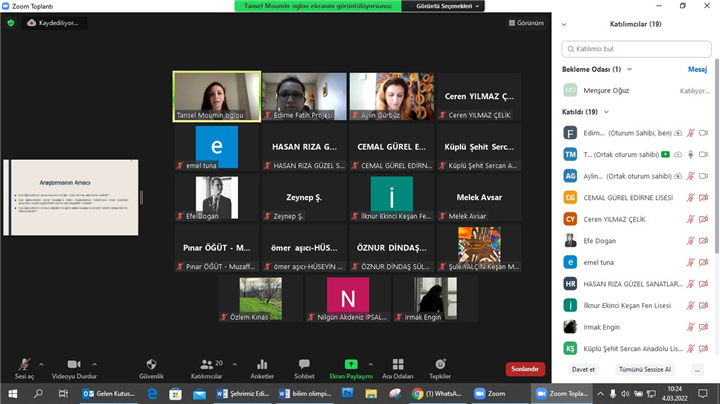Toggle Efe Dogan's muted microphone icon
Screen dimensions: 720x404
tap(690, 240)
